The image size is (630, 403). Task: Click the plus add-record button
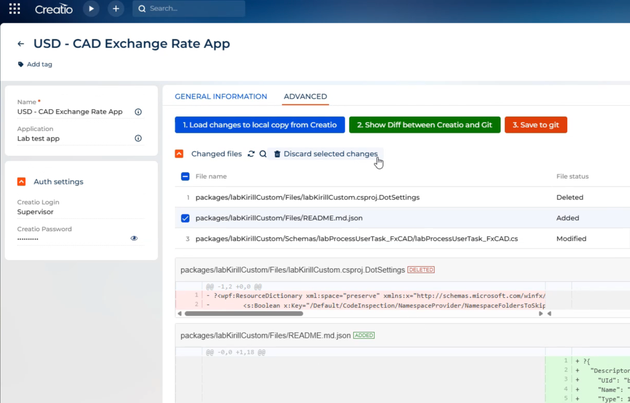pyautogui.click(x=116, y=8)
